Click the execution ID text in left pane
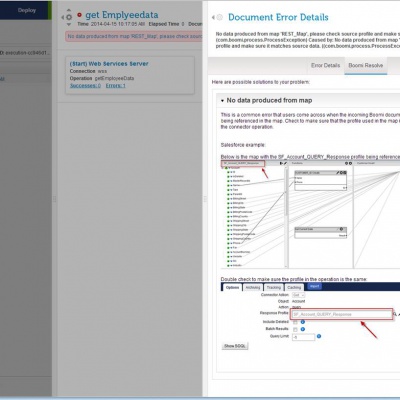 coord(25,53)
